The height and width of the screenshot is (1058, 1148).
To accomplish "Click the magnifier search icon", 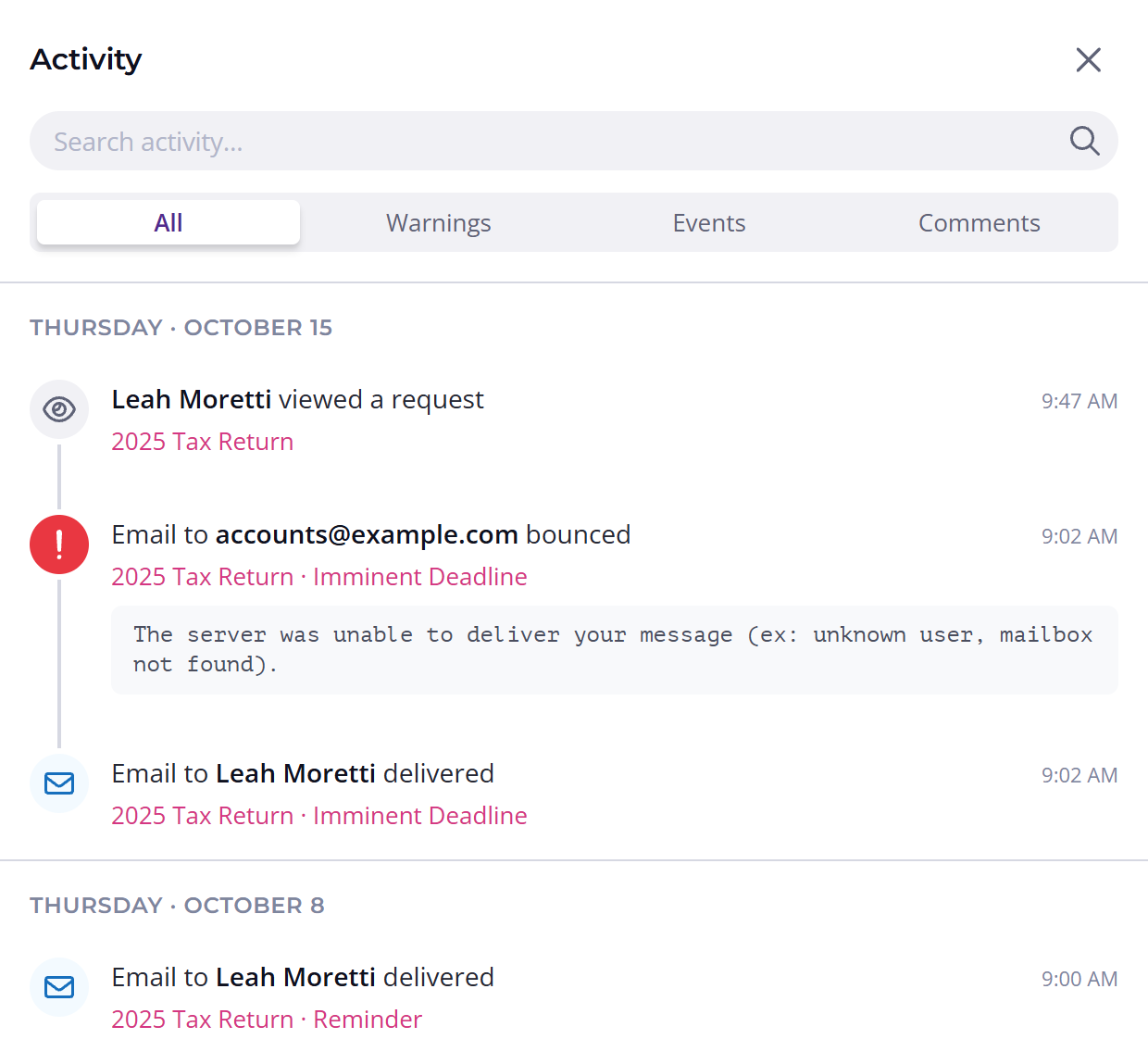I will pos(1084,141).
